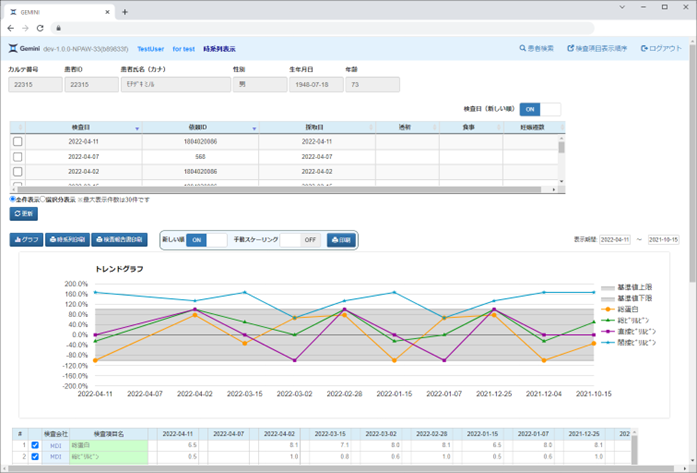Open a new browser tab with plus
The image size is (697, 473).
(125, 12)
